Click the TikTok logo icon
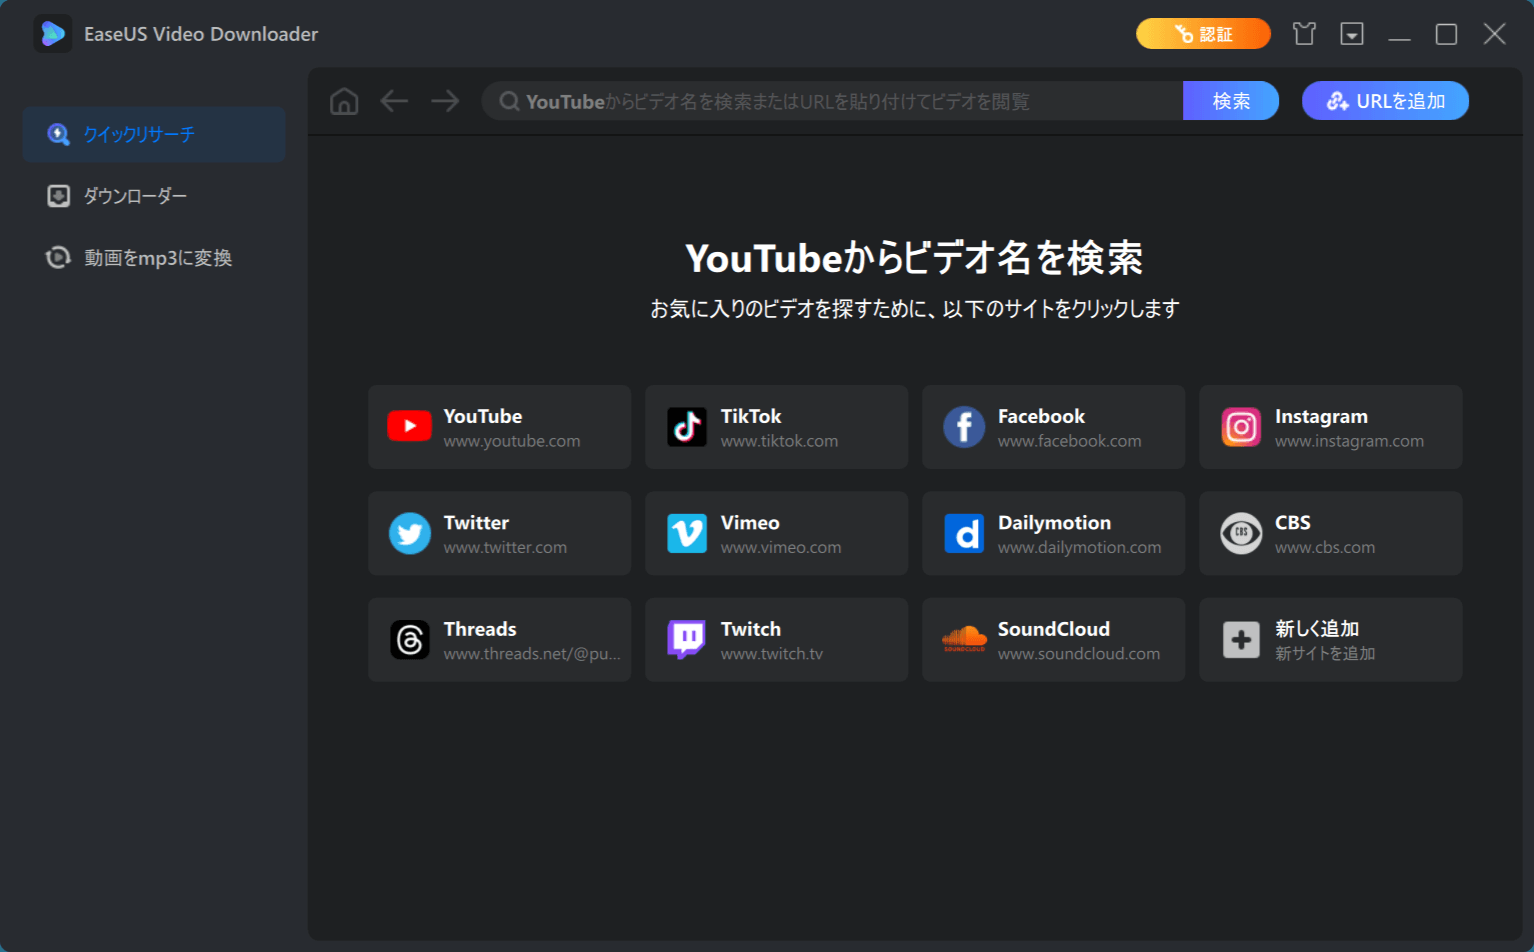1534x952 pixels. click(x=687, y=427)
